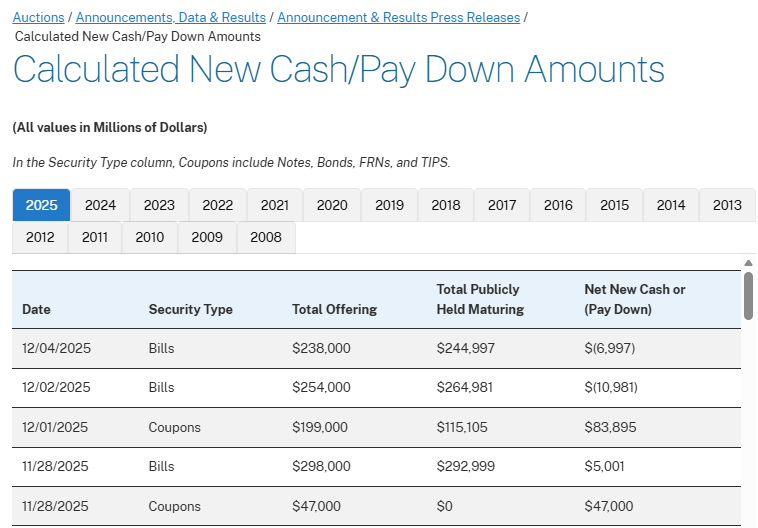The height and width of the screenshot is (528, 758).
Task: Open Announcement & Results Press Releases link
Action: tap(398, 18)
